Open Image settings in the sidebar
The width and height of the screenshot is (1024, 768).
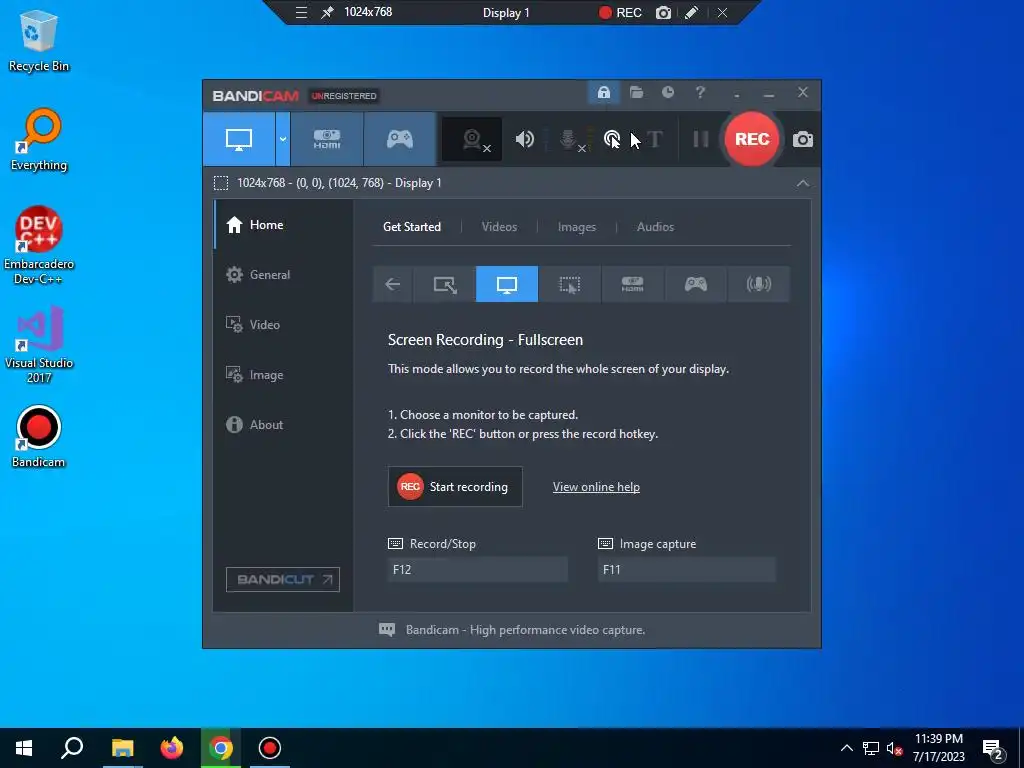(x=283, y=375)
